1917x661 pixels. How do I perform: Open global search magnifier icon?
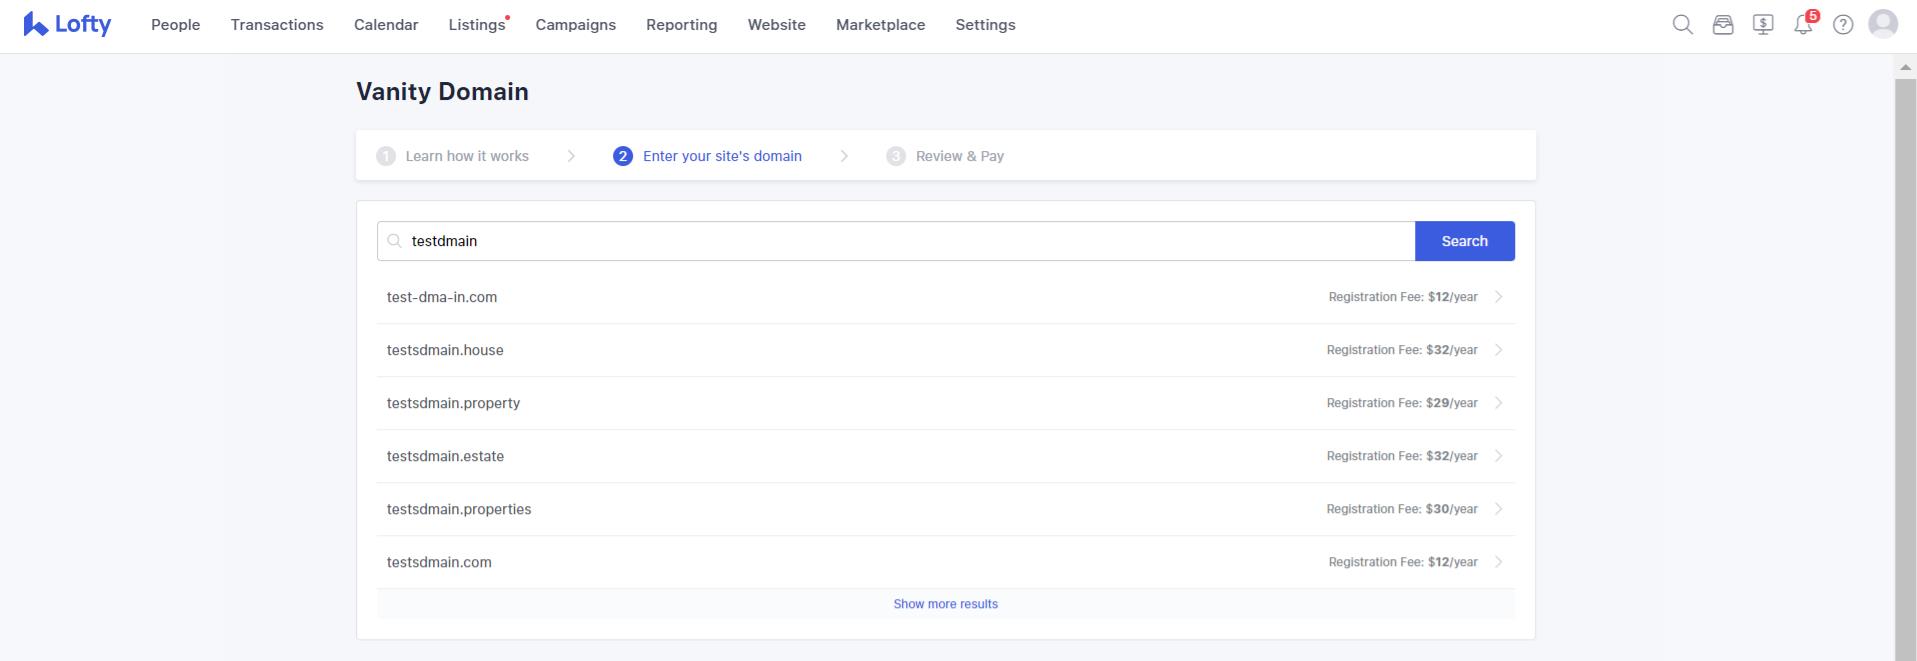point(1683,25)
